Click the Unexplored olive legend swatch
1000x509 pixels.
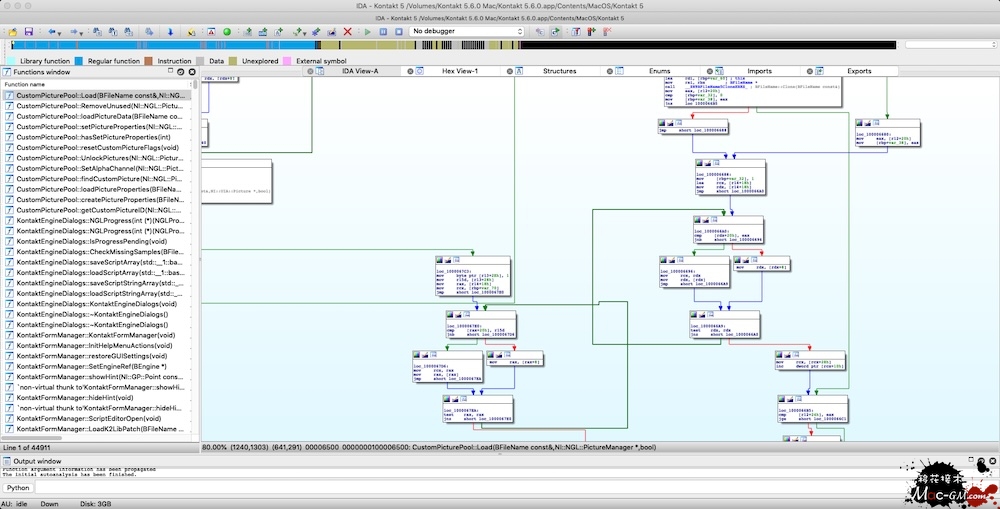coord(233,61)
